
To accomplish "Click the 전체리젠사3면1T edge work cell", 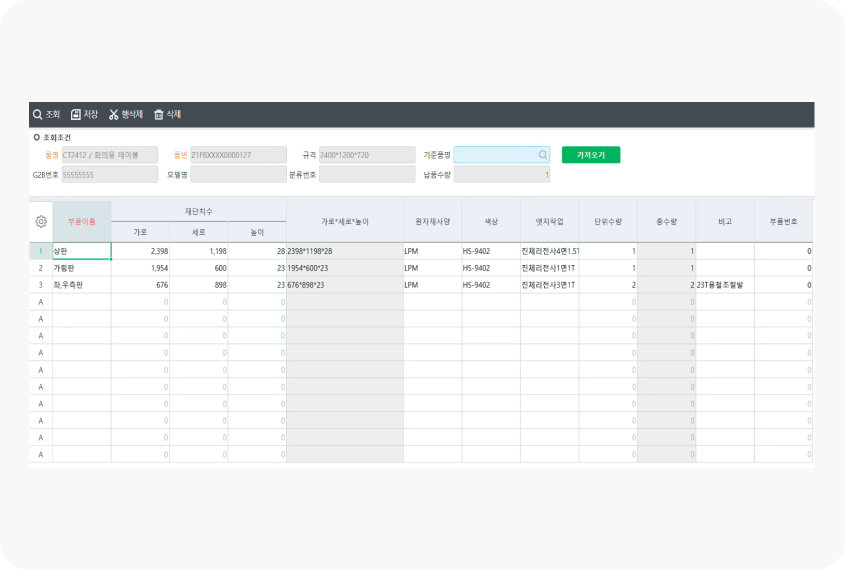I will point(549,286).
